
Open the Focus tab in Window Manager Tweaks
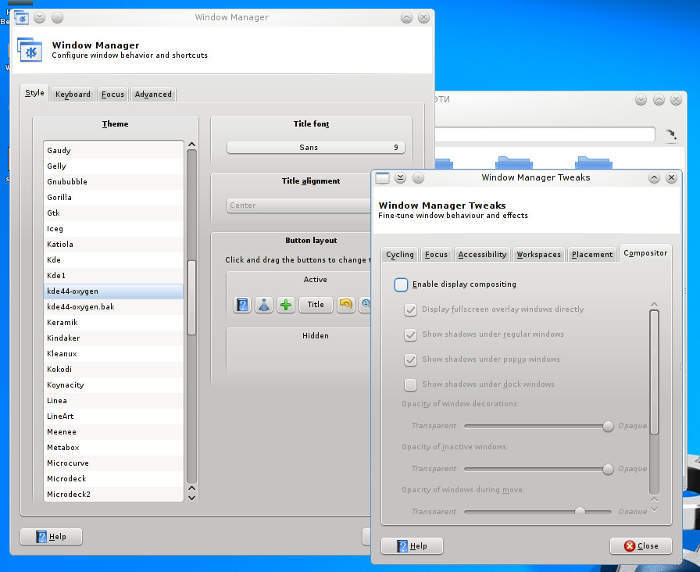coord(436,255)
